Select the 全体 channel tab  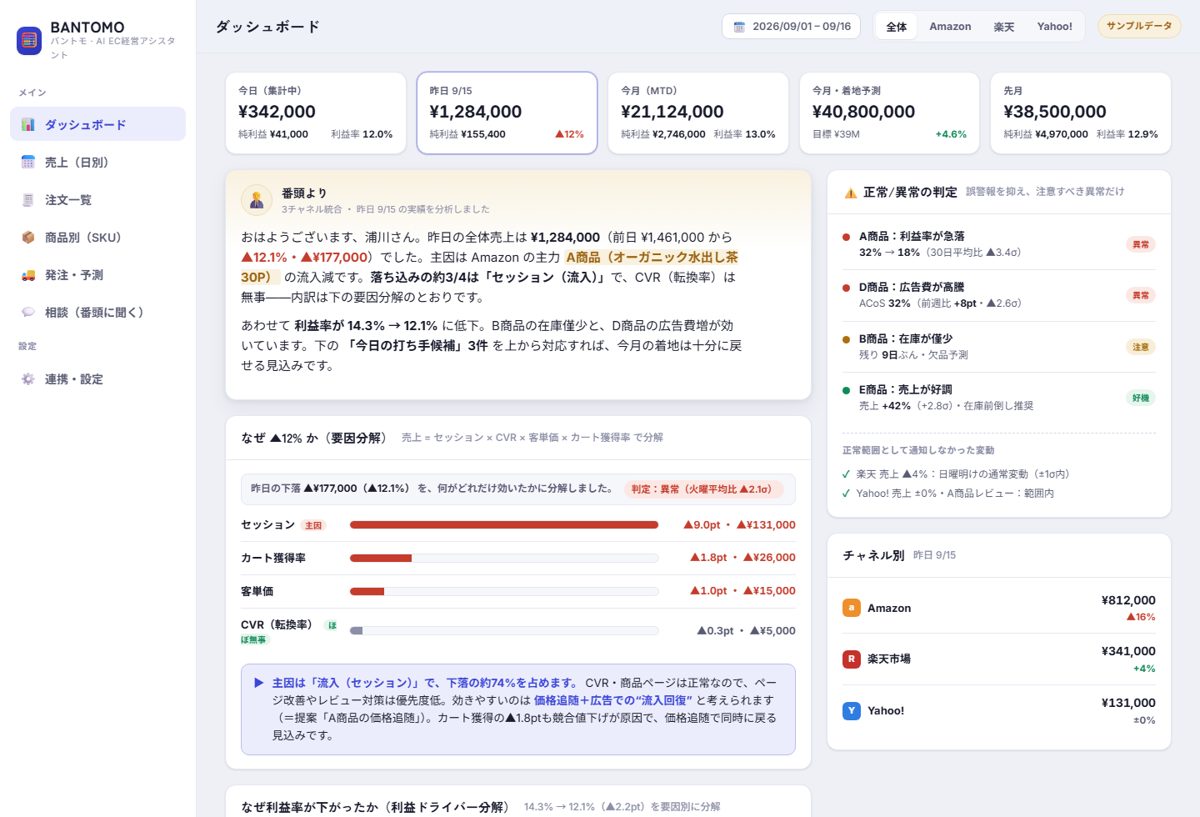tap(897, 27)
